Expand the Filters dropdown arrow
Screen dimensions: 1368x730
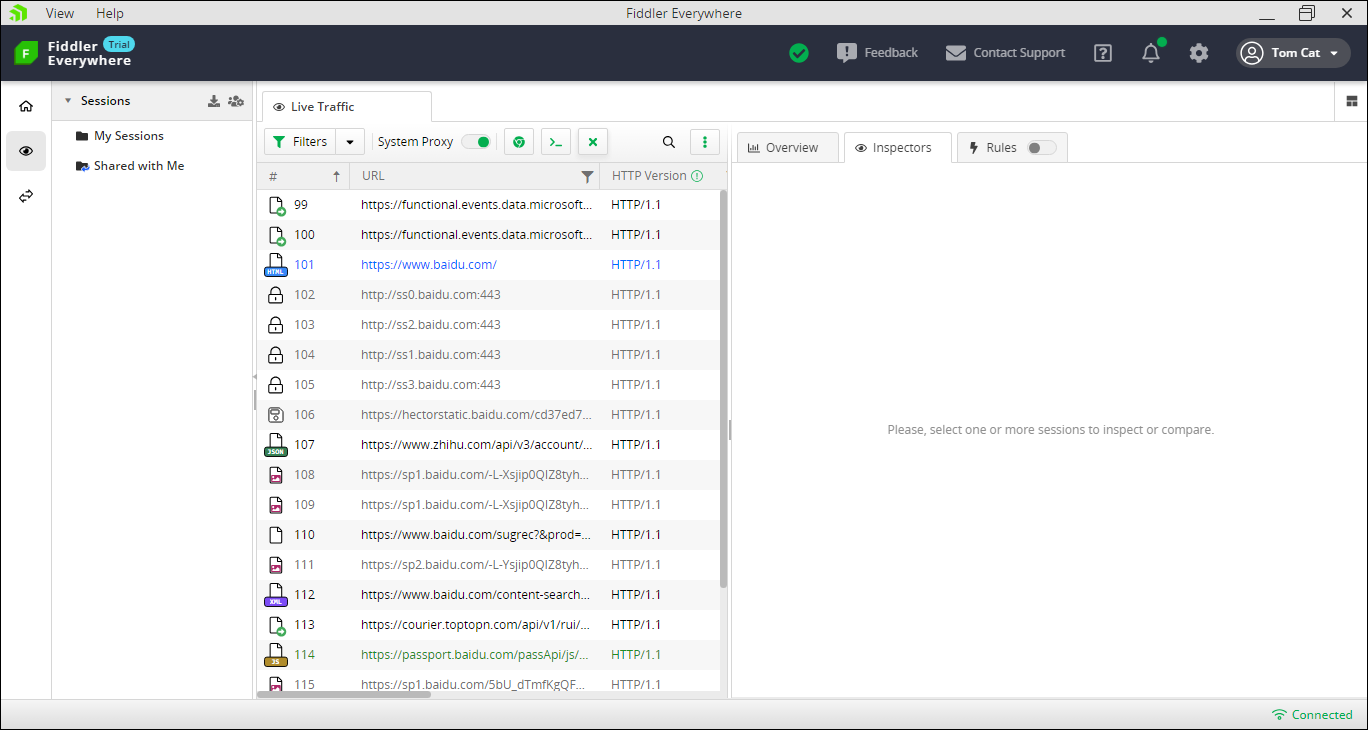pos(350,142)
